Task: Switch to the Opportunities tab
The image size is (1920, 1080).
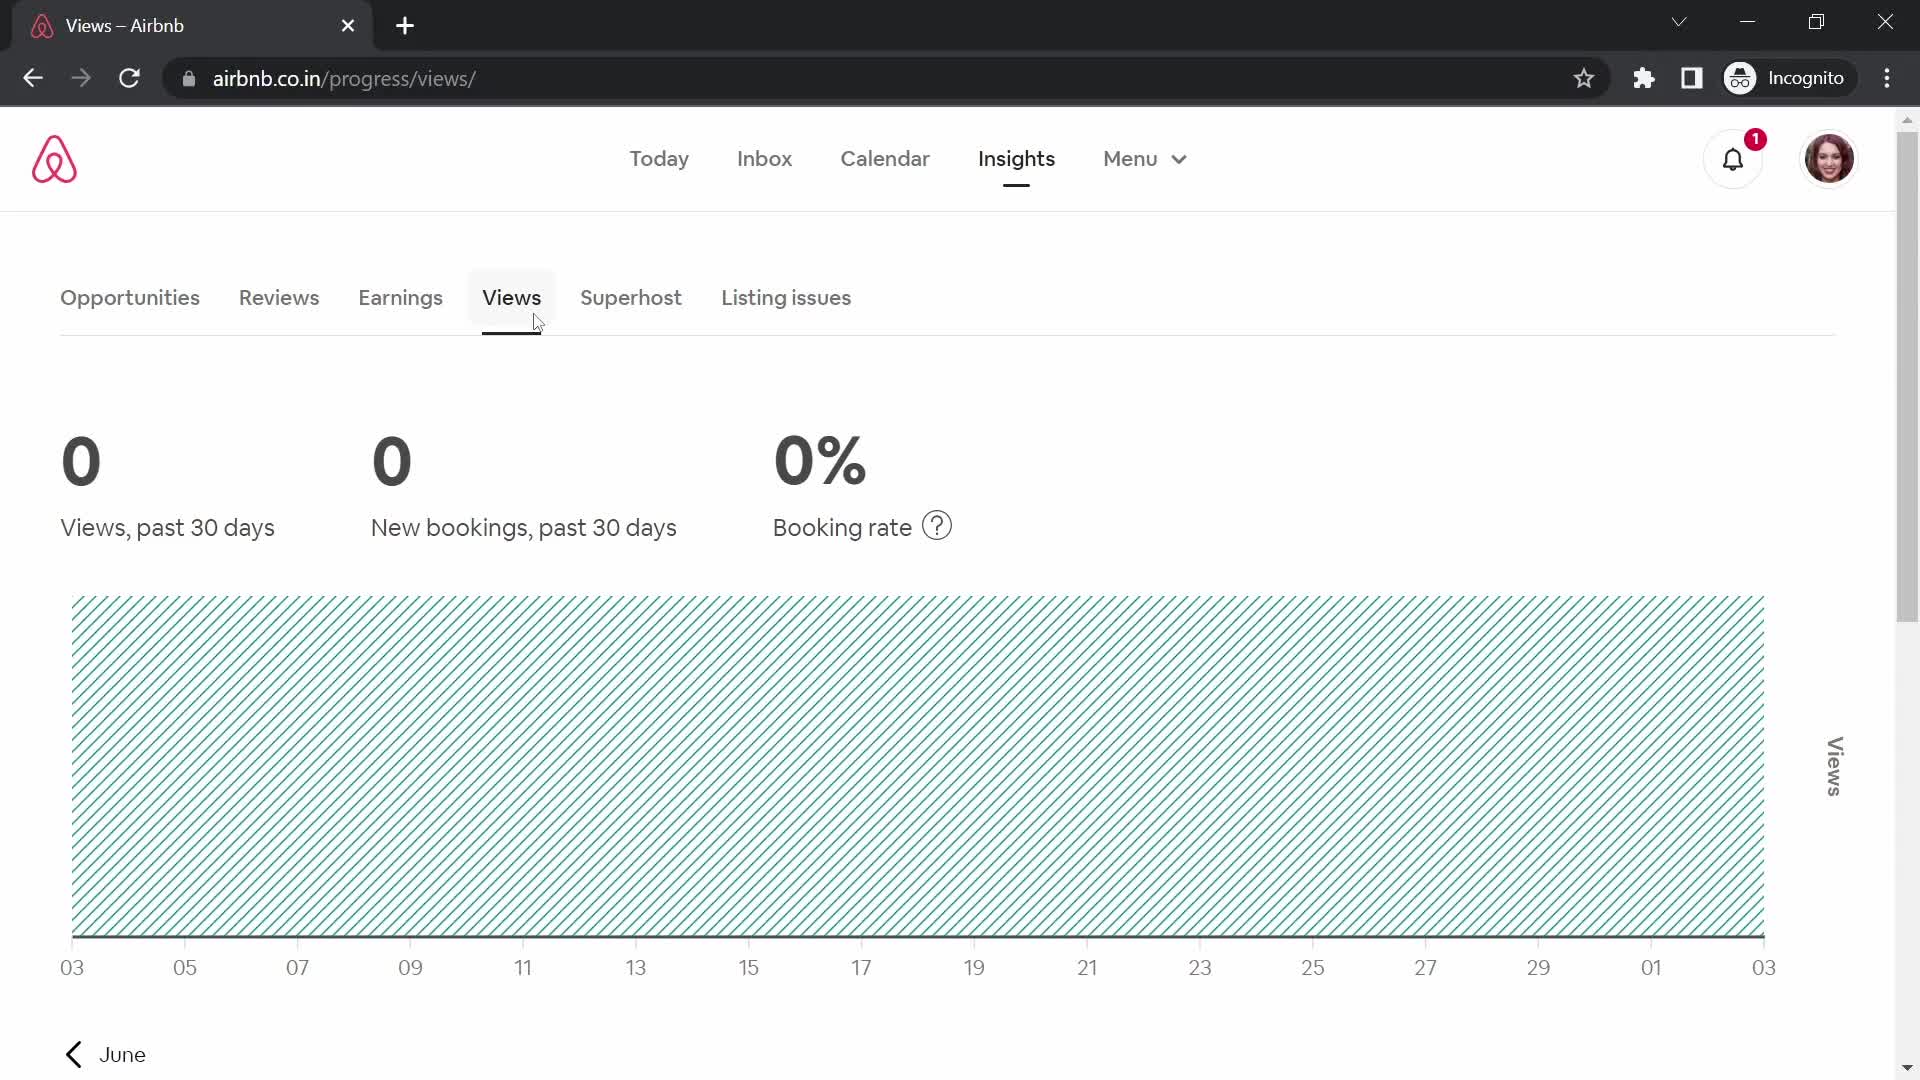Action: [130, 298]
